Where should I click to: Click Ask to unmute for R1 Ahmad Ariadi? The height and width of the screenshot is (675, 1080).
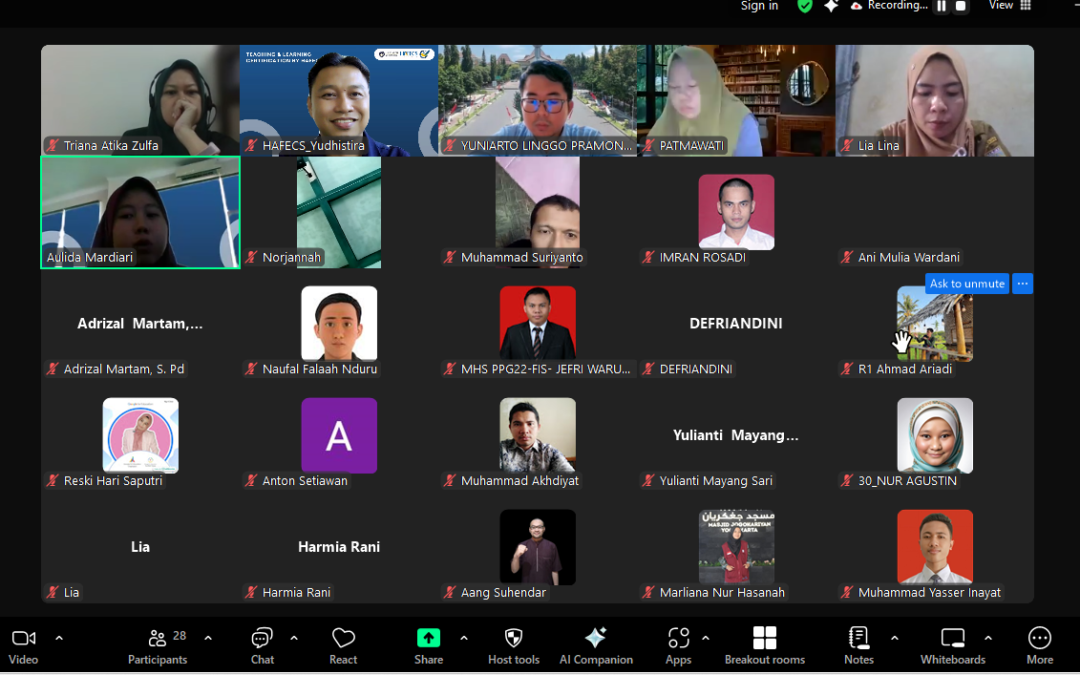(967, 284)
